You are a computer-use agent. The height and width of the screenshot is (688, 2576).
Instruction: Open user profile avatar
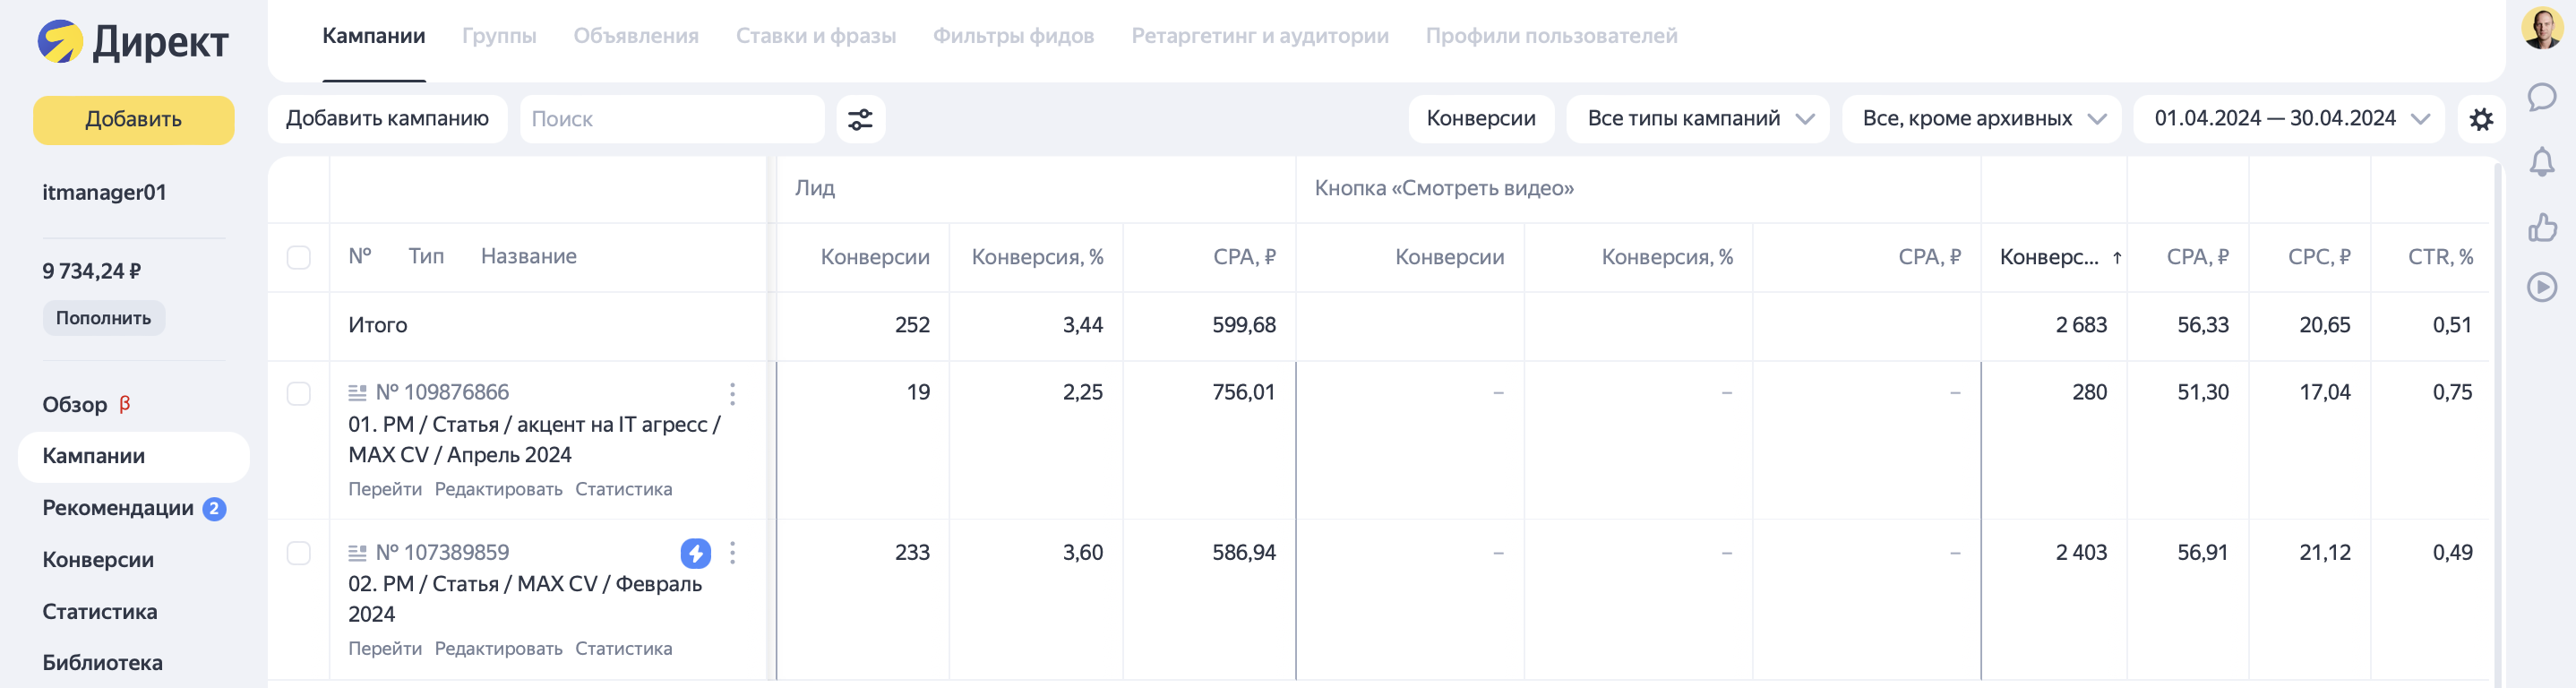[2541, 27]
